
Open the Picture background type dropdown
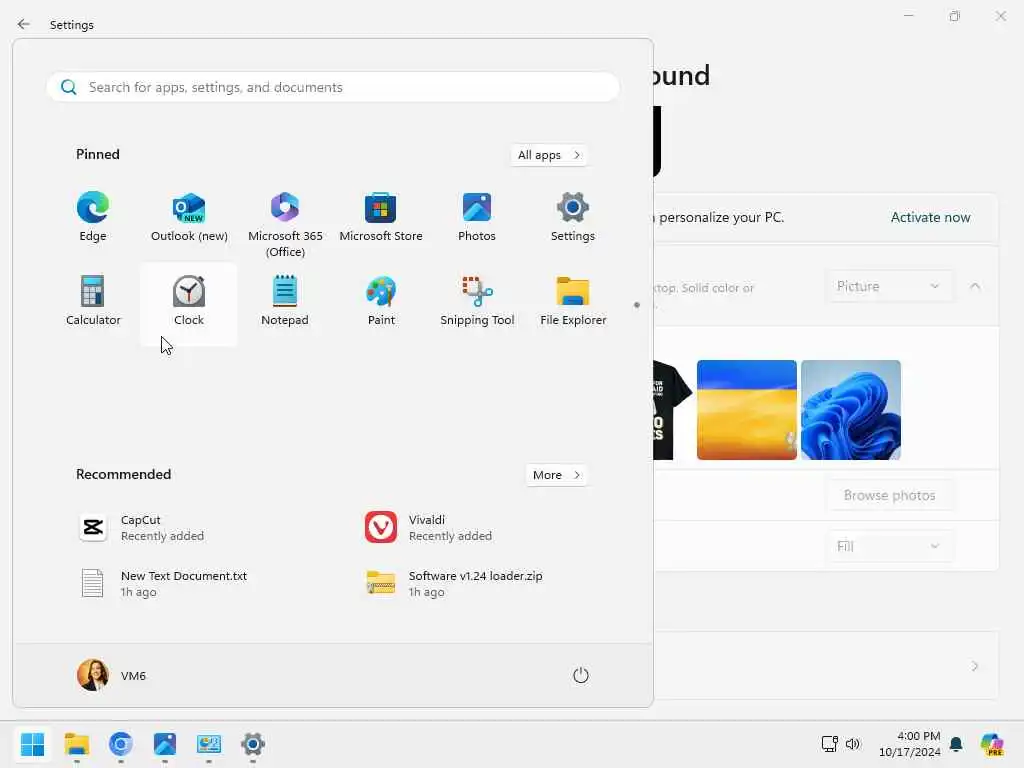(x=889, y=286)
